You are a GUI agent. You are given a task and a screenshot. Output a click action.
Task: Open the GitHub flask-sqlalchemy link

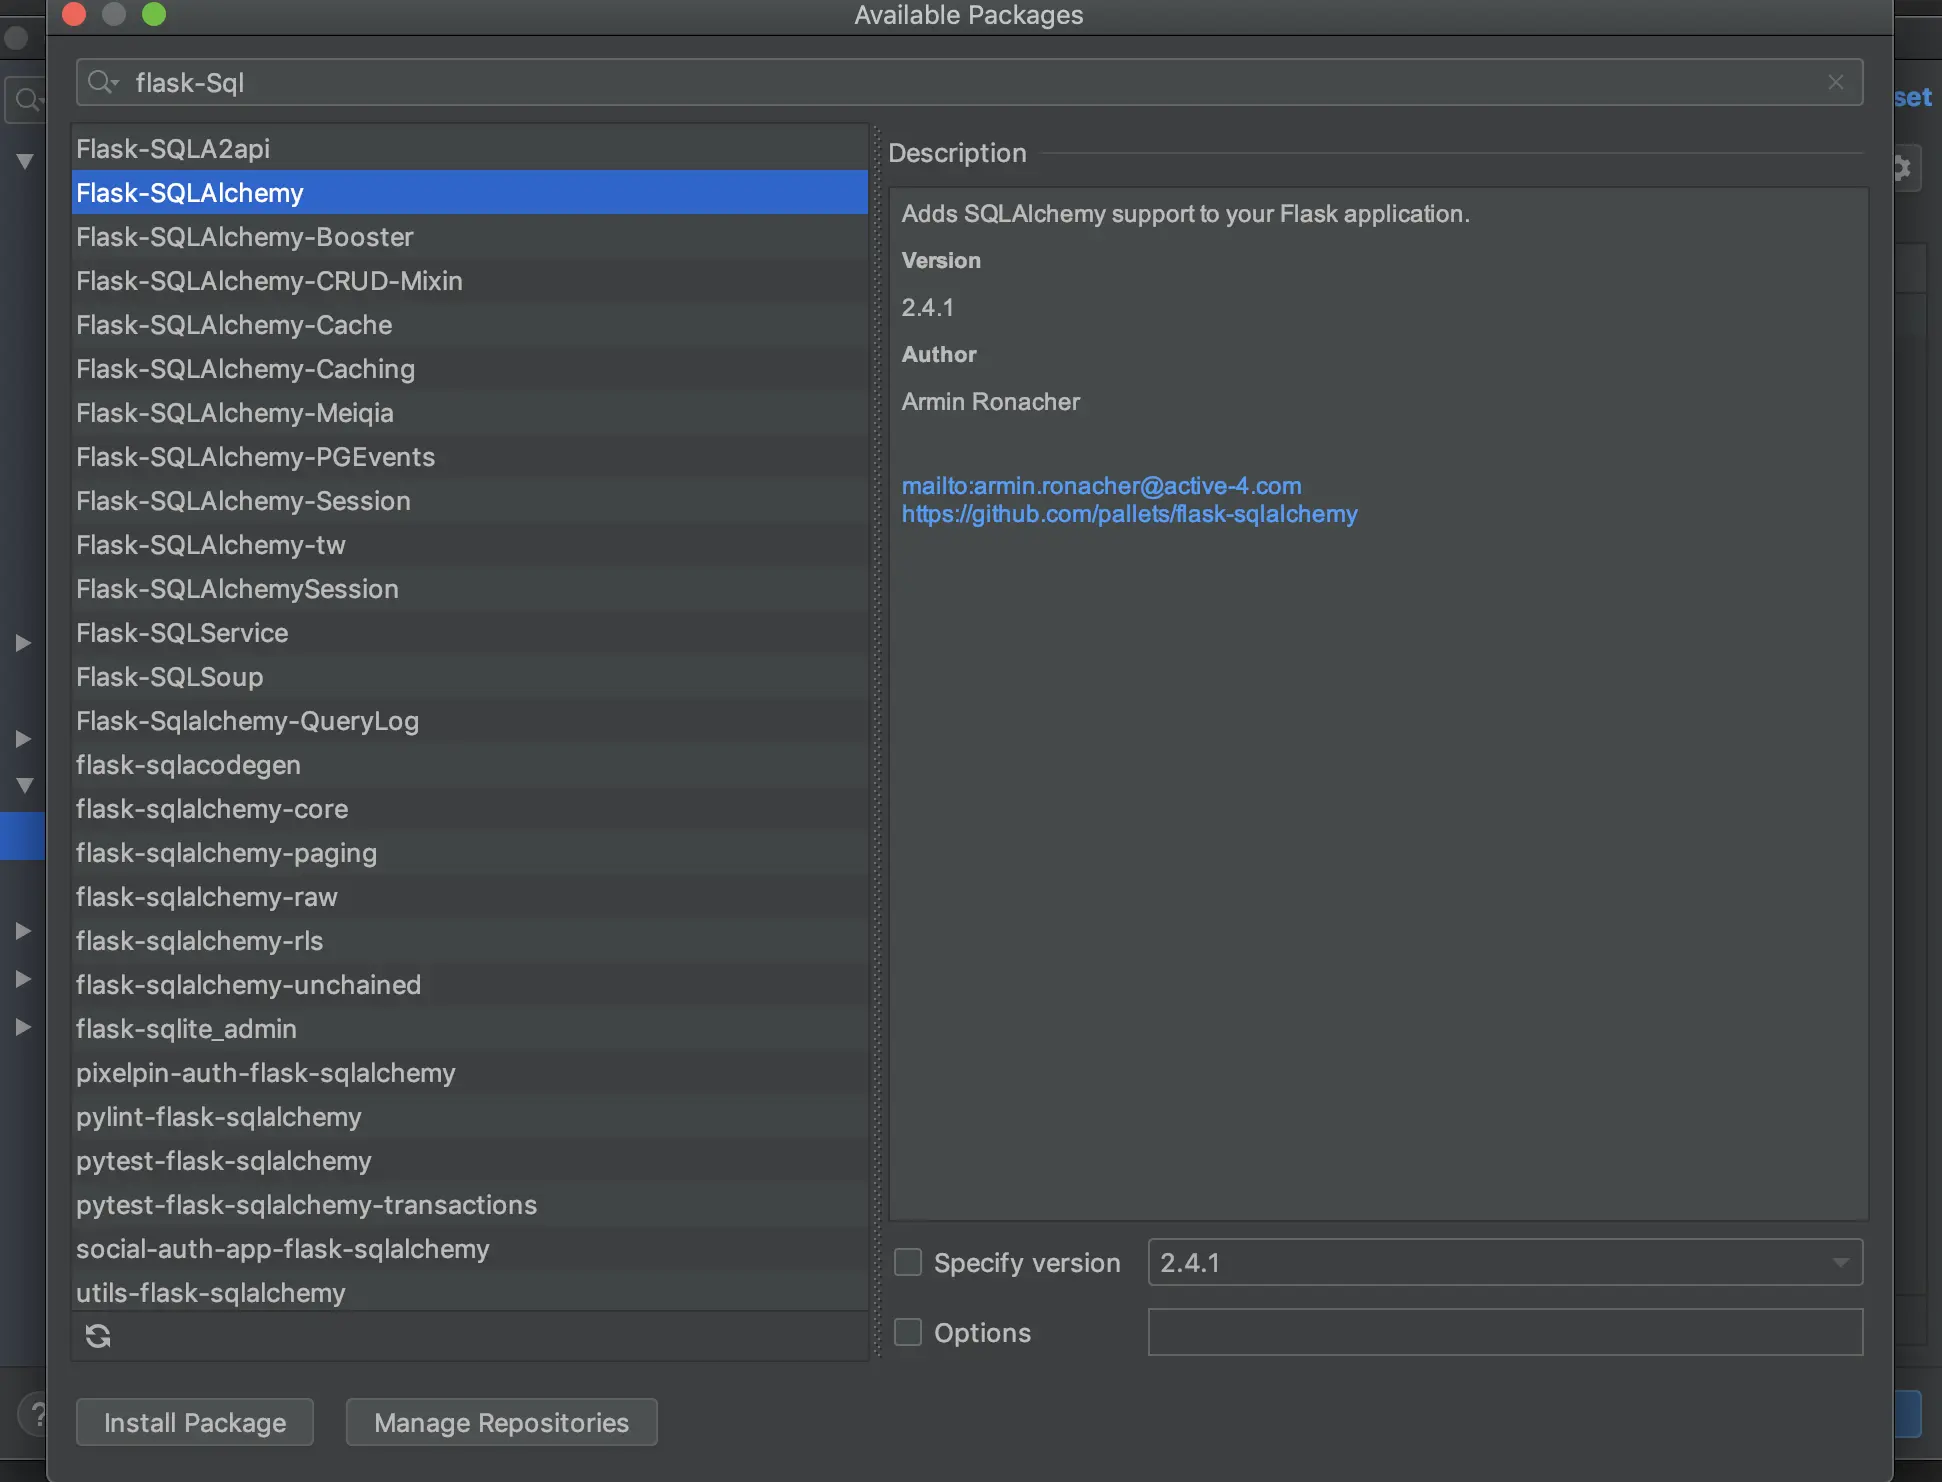click(1129, 514)
